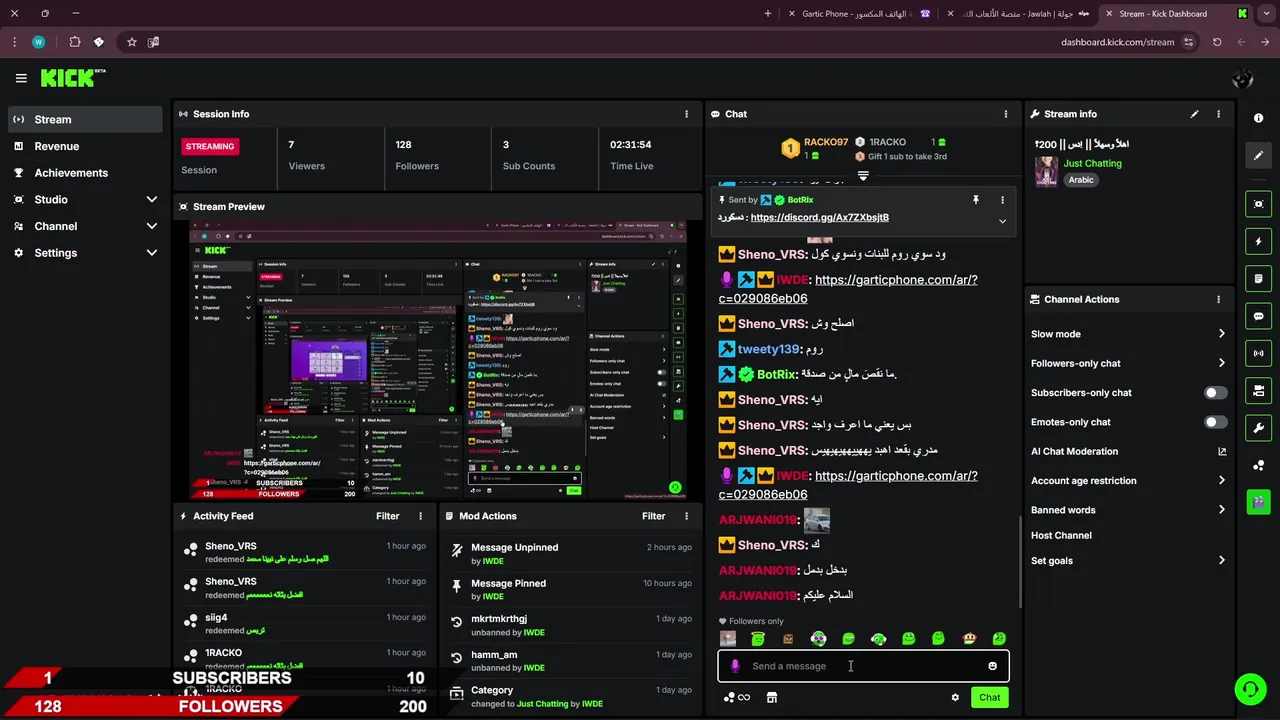This screenshot has height=720, width=1280.
Task: Click the Stream Preview video thumbnail
Action: (438, 359)
